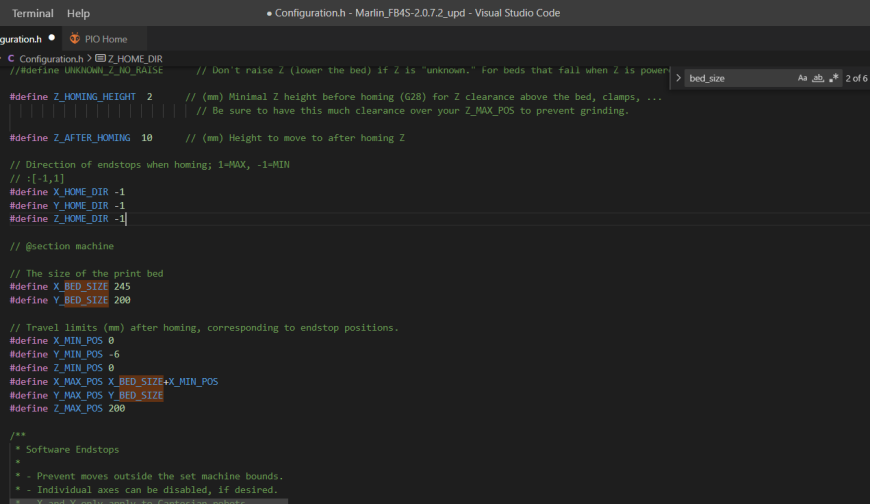Screen dimensions: 870x504
Task: Click Z_HOME_DIR in the define line
Action: tap(80, 219)
